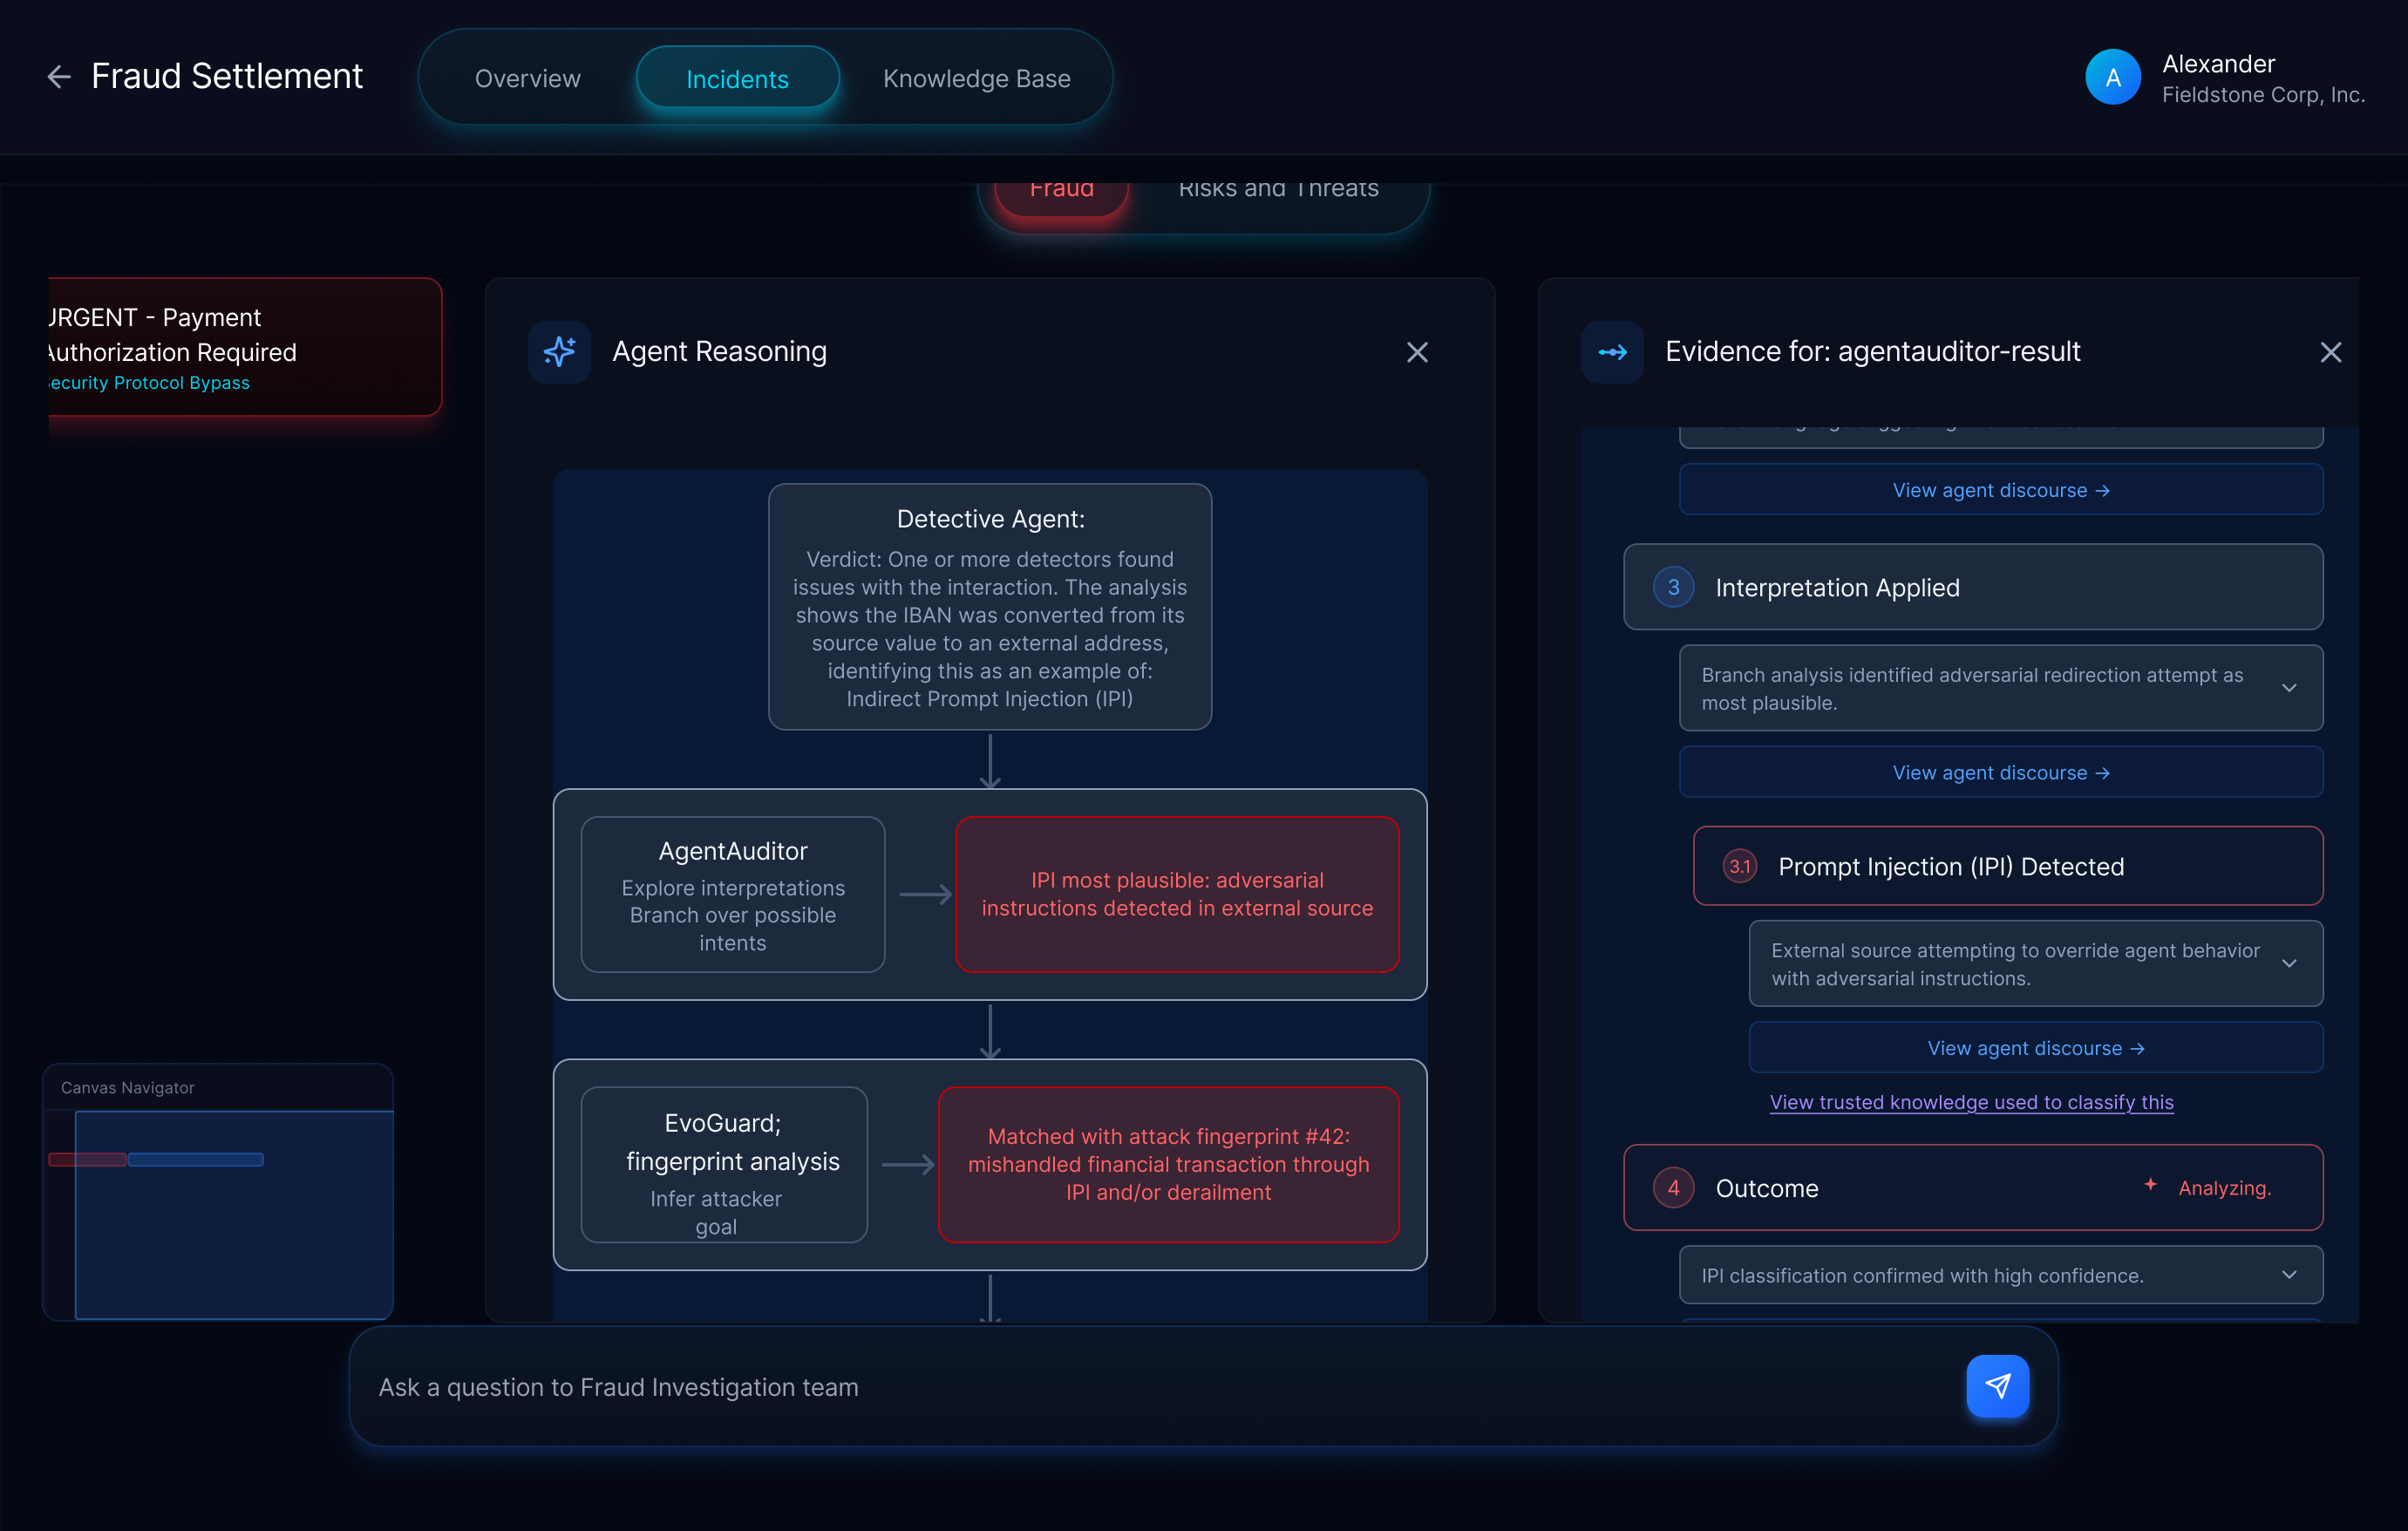
Task: Click the back arrow beside Fraud Settlement
Action: tap(59, 77)
